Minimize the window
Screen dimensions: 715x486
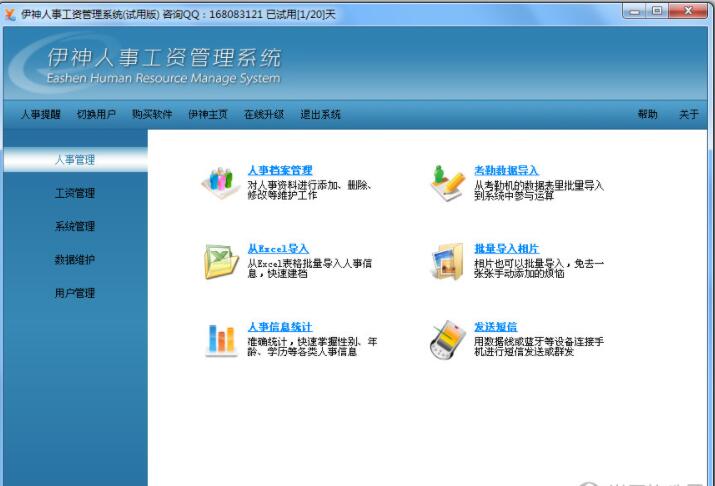(x=634, y=11)
